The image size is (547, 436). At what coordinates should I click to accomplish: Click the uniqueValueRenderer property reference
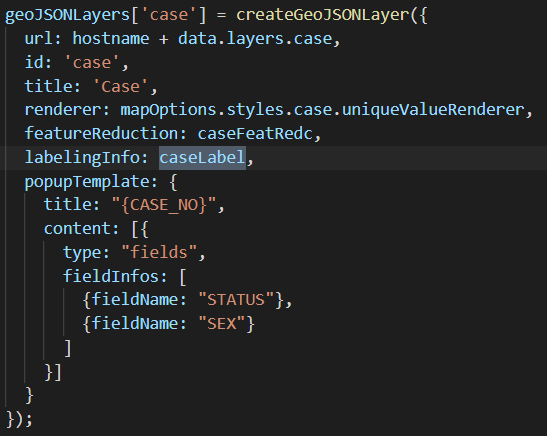433,110
